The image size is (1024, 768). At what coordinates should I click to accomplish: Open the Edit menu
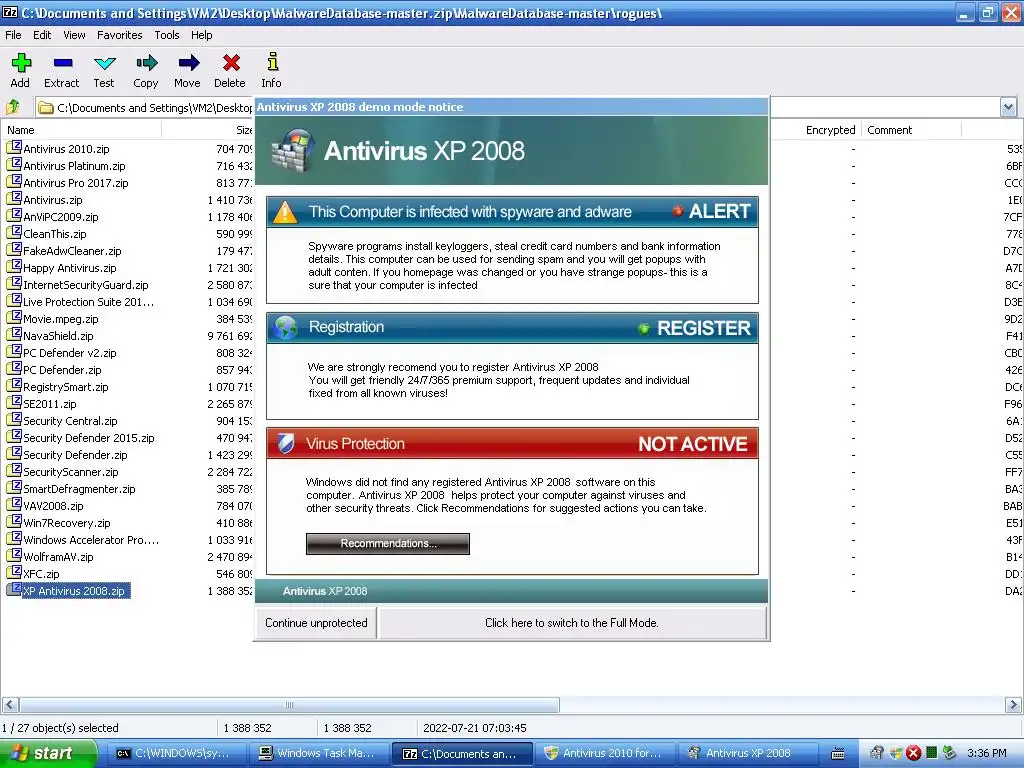pos(42,35)
